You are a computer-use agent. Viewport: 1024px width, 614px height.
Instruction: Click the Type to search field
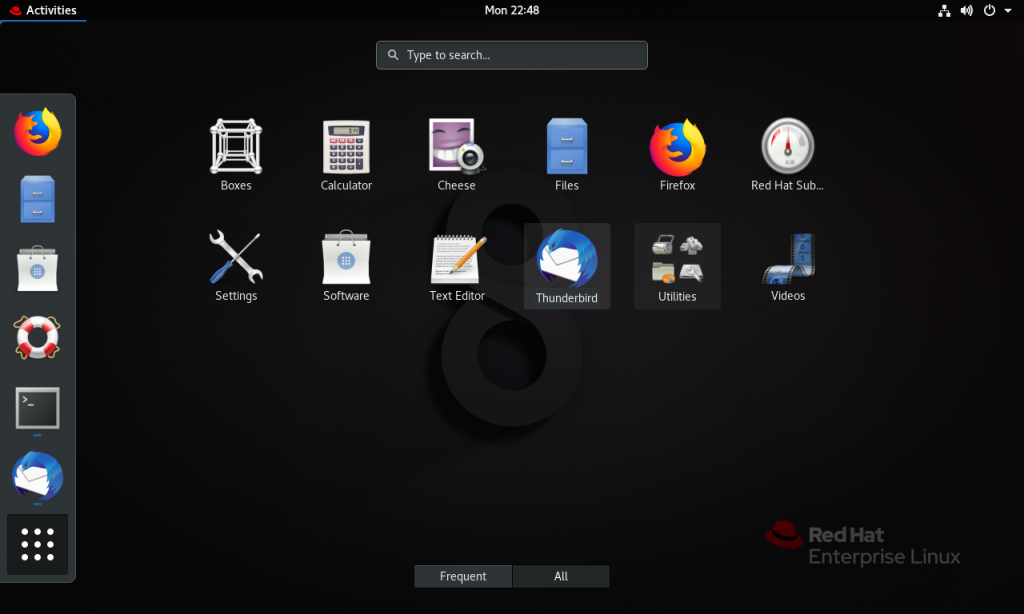click(x=512, y=55)
